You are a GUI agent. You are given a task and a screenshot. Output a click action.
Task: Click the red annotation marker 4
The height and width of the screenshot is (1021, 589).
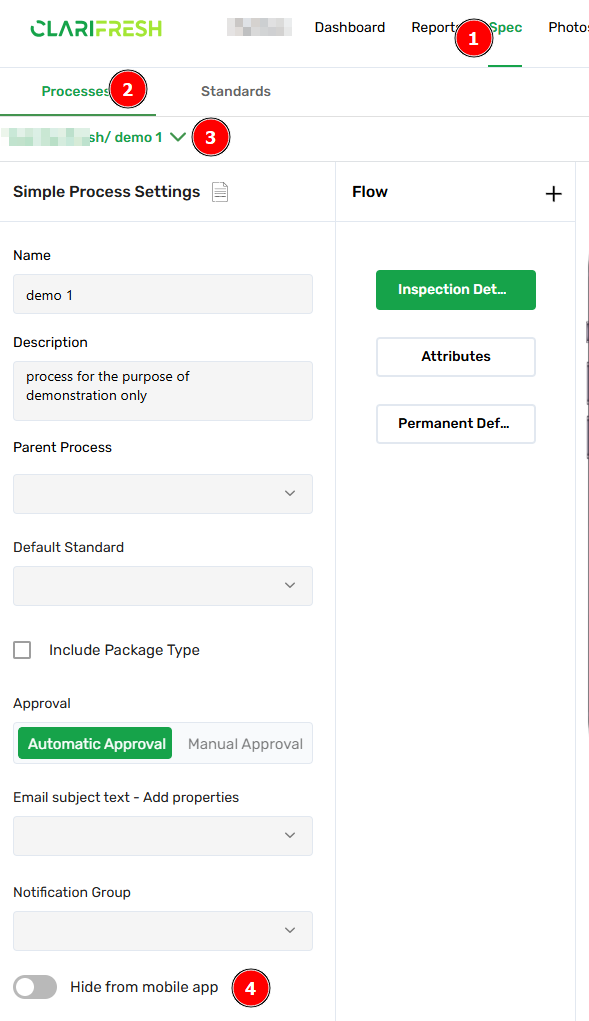pos(250,988)
